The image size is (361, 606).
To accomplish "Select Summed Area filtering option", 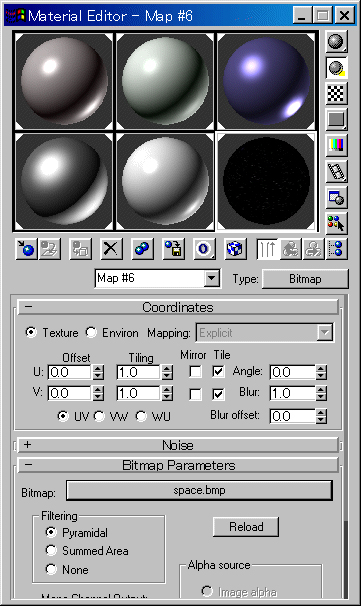I will pos(51,550).
